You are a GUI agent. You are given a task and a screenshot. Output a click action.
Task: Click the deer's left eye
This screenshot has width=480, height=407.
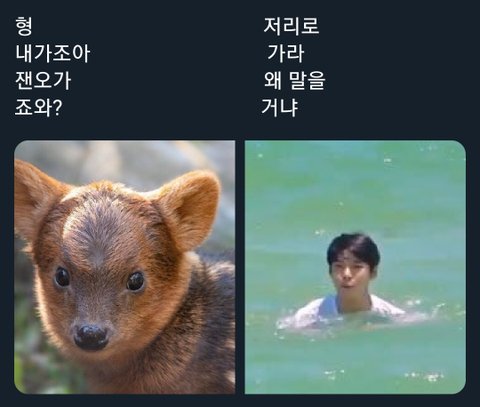pos(62,277)
